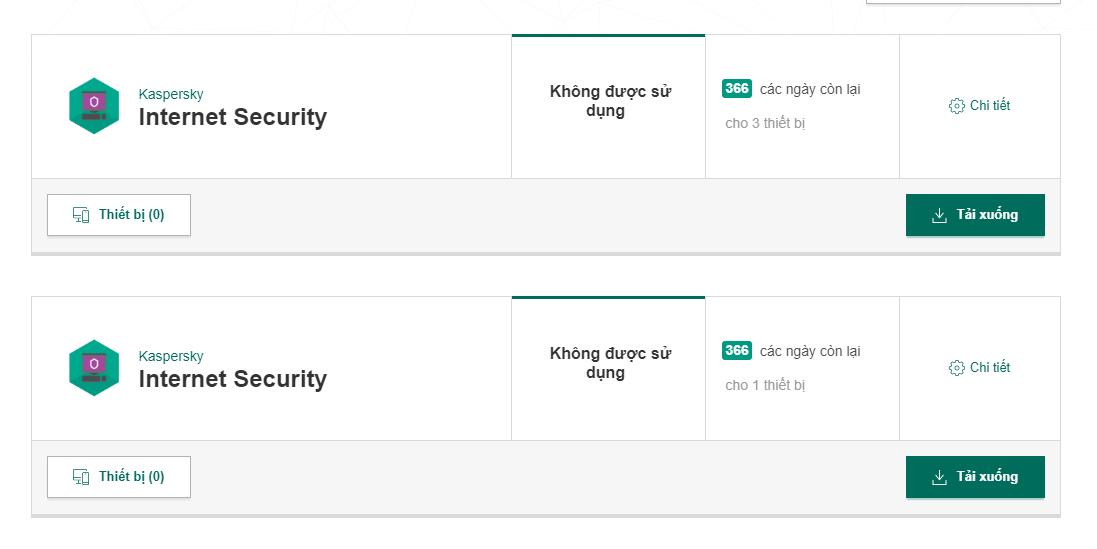The image size is (1097, 549).
Task: Click the first Kaspersky Internet Security hexagon icon
Action: pyautogui.click(x=94, y=106)
